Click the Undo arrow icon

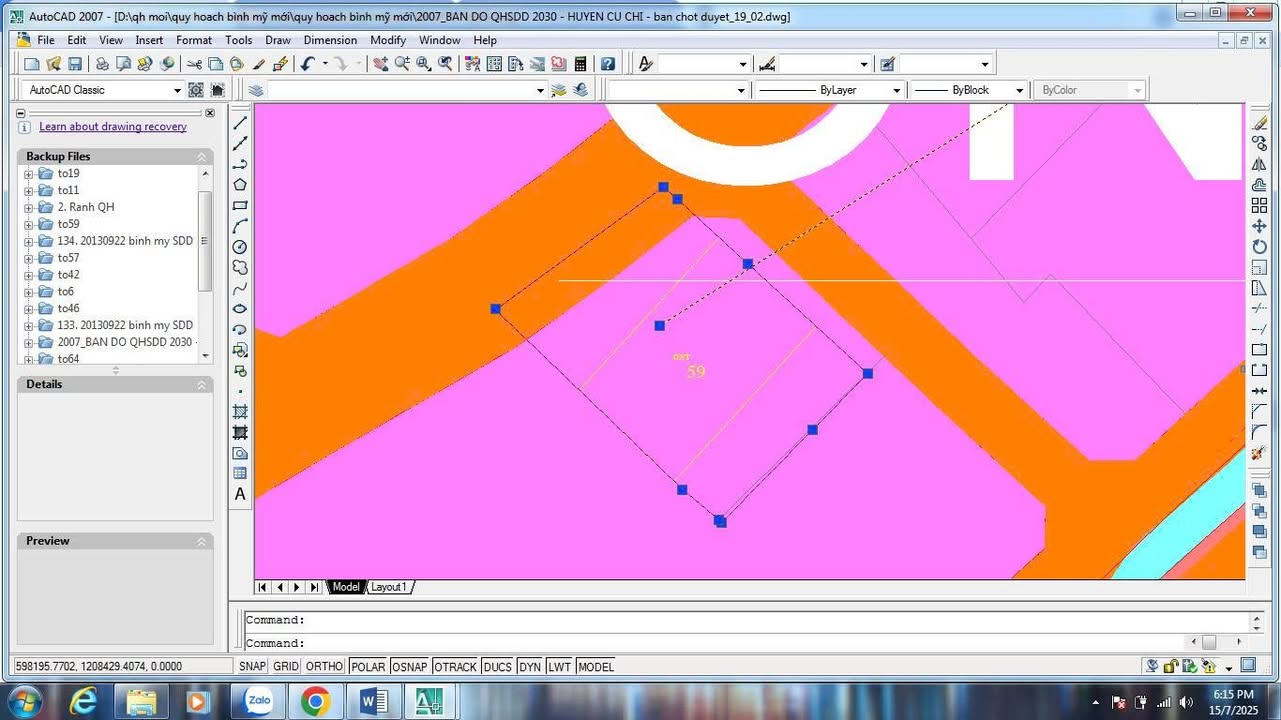307,64
